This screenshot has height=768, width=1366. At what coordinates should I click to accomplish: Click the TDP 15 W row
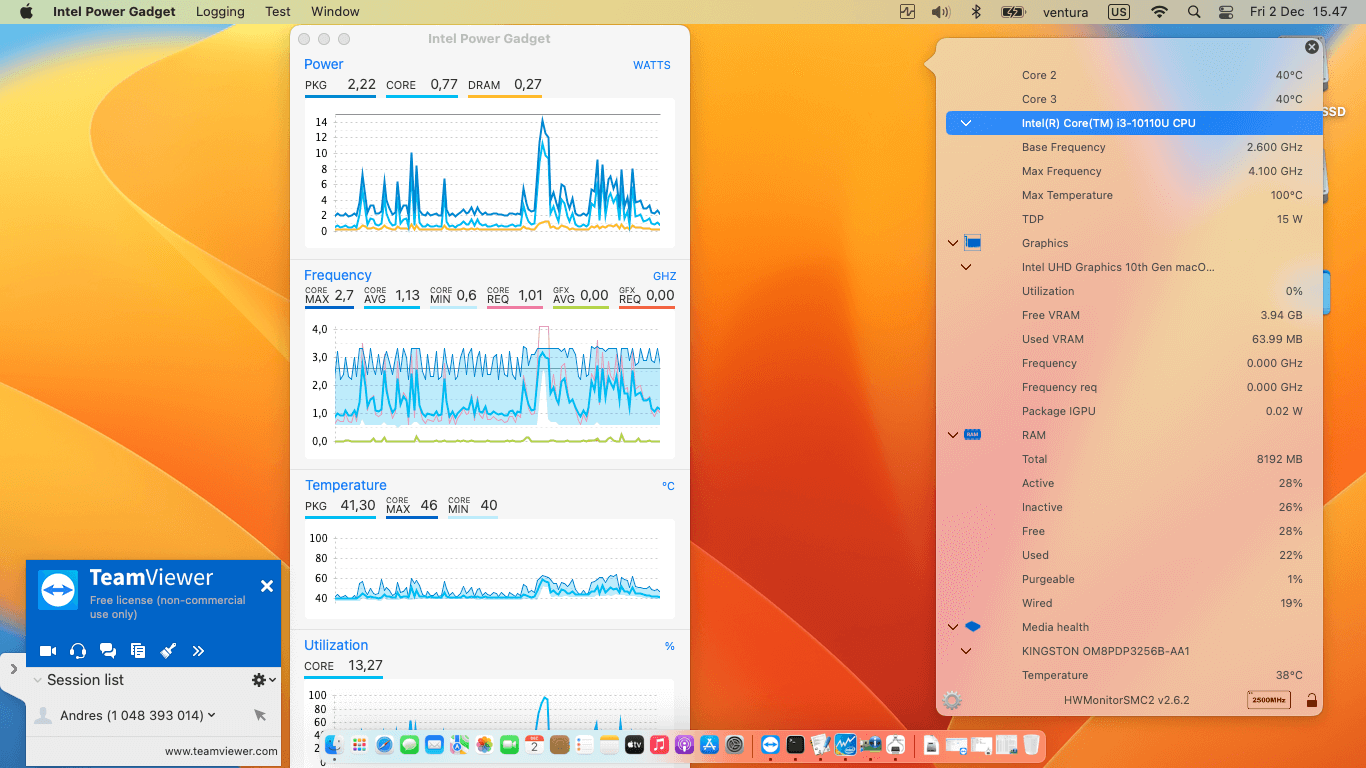pos(1134,219)
